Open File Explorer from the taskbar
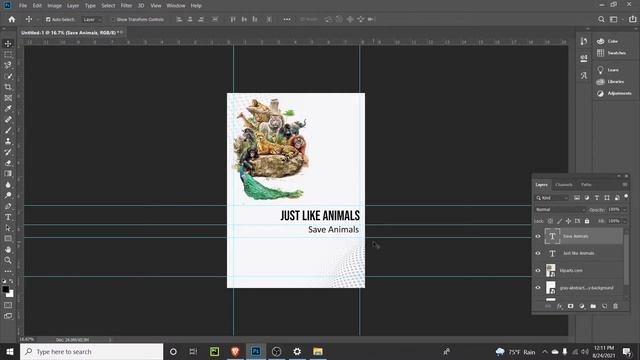The height and width of the screenshot is (360, 640). [x=318, y=351]
